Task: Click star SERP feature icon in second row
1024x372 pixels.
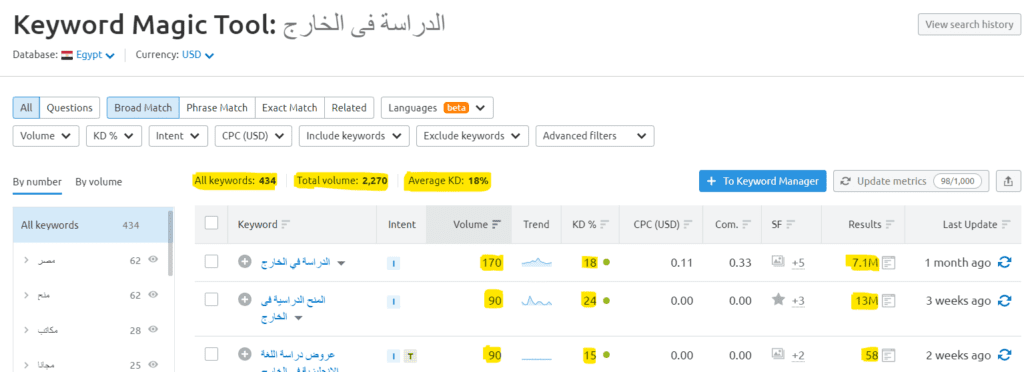Action: pos(778,300)
